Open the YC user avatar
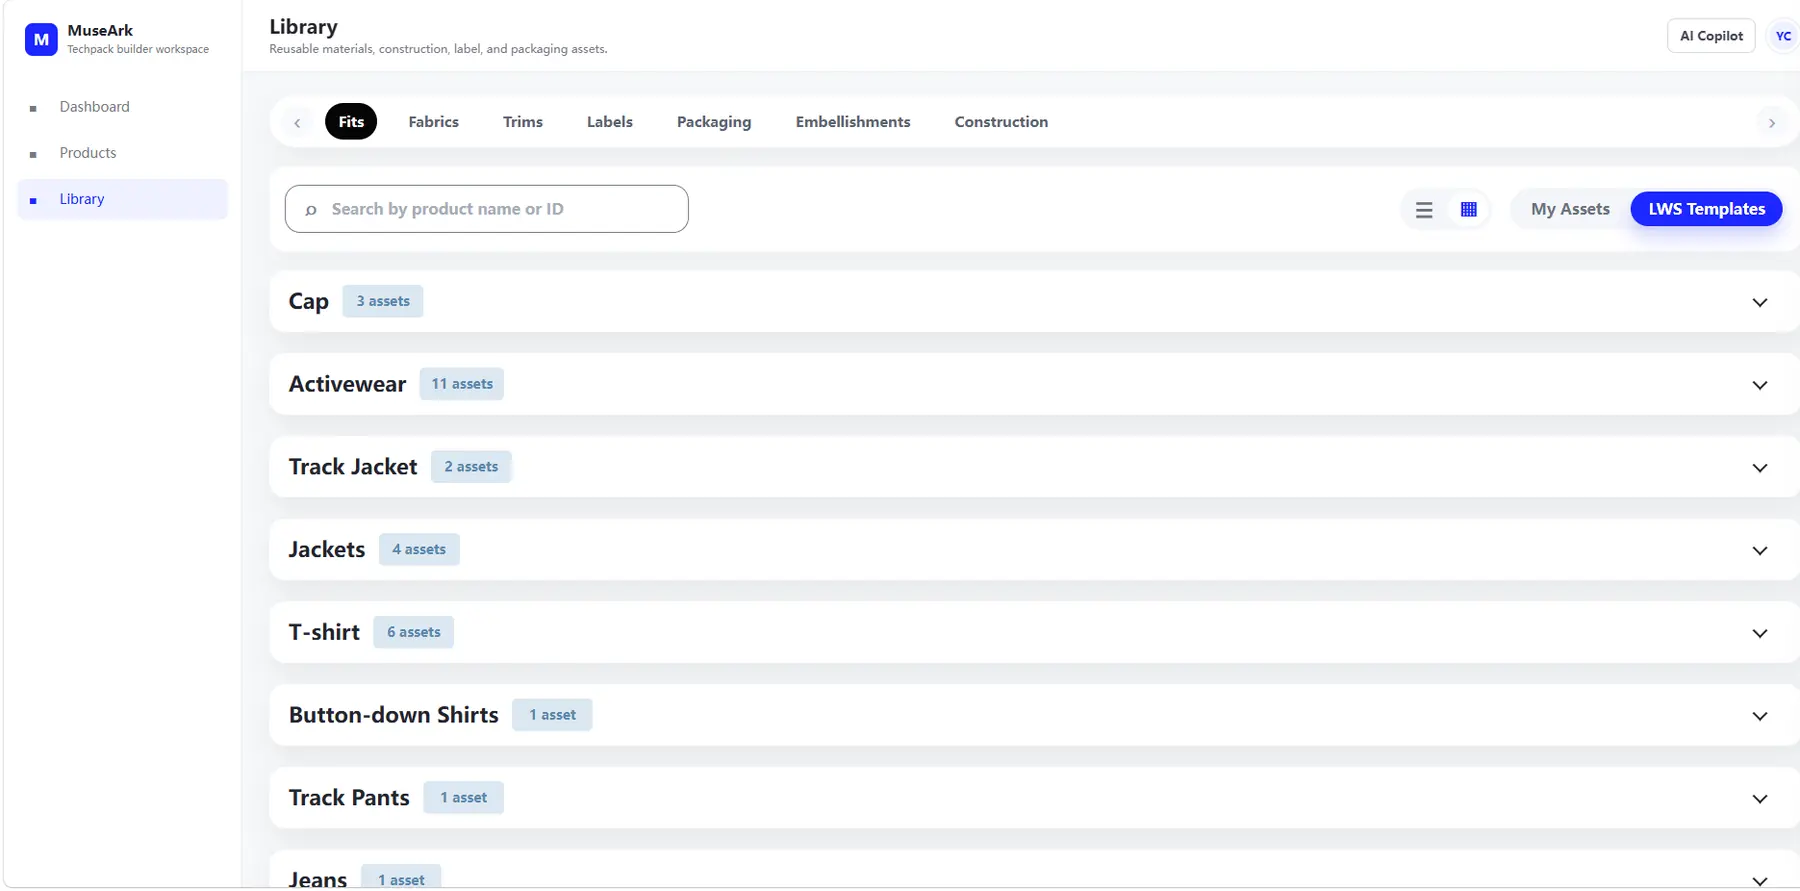 coord(1783,36)
